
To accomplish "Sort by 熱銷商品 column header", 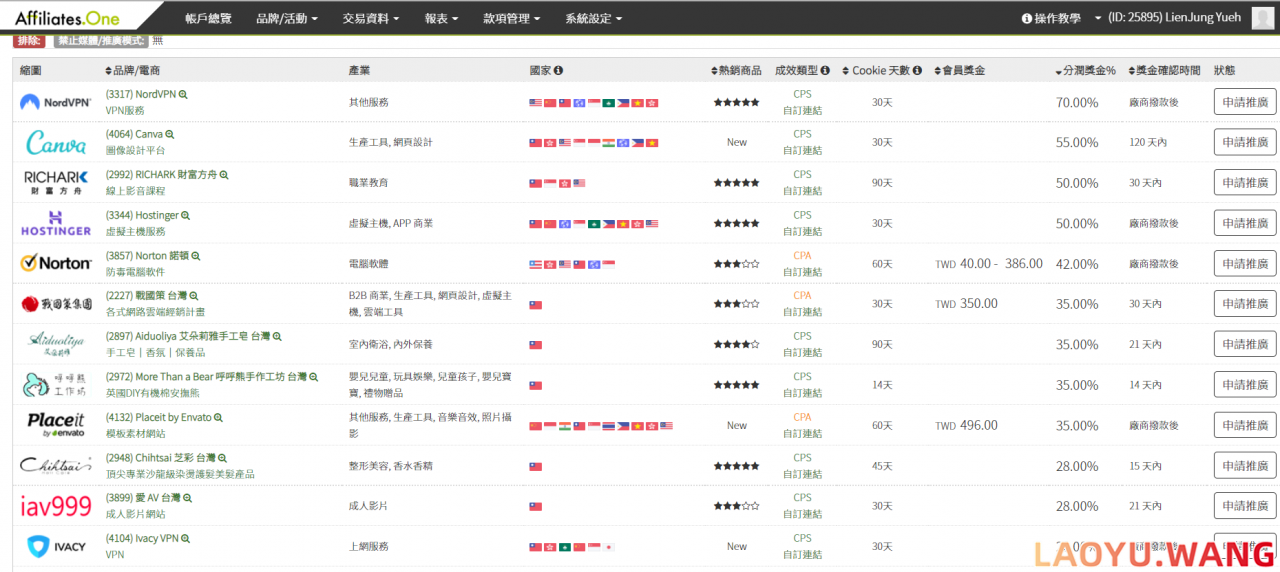I will point(735,70).
